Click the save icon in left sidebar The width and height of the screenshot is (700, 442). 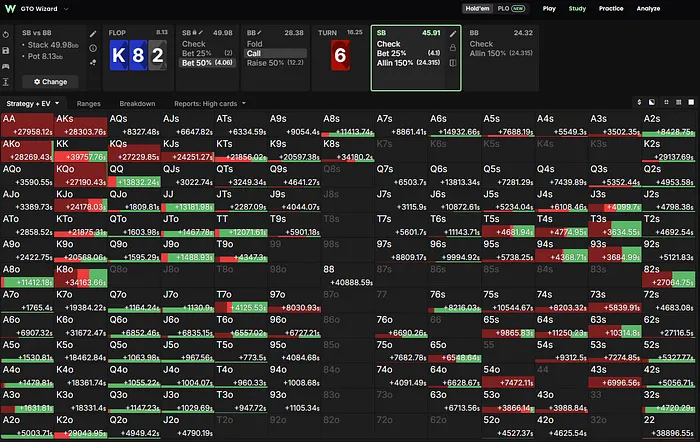click(6, 50)
